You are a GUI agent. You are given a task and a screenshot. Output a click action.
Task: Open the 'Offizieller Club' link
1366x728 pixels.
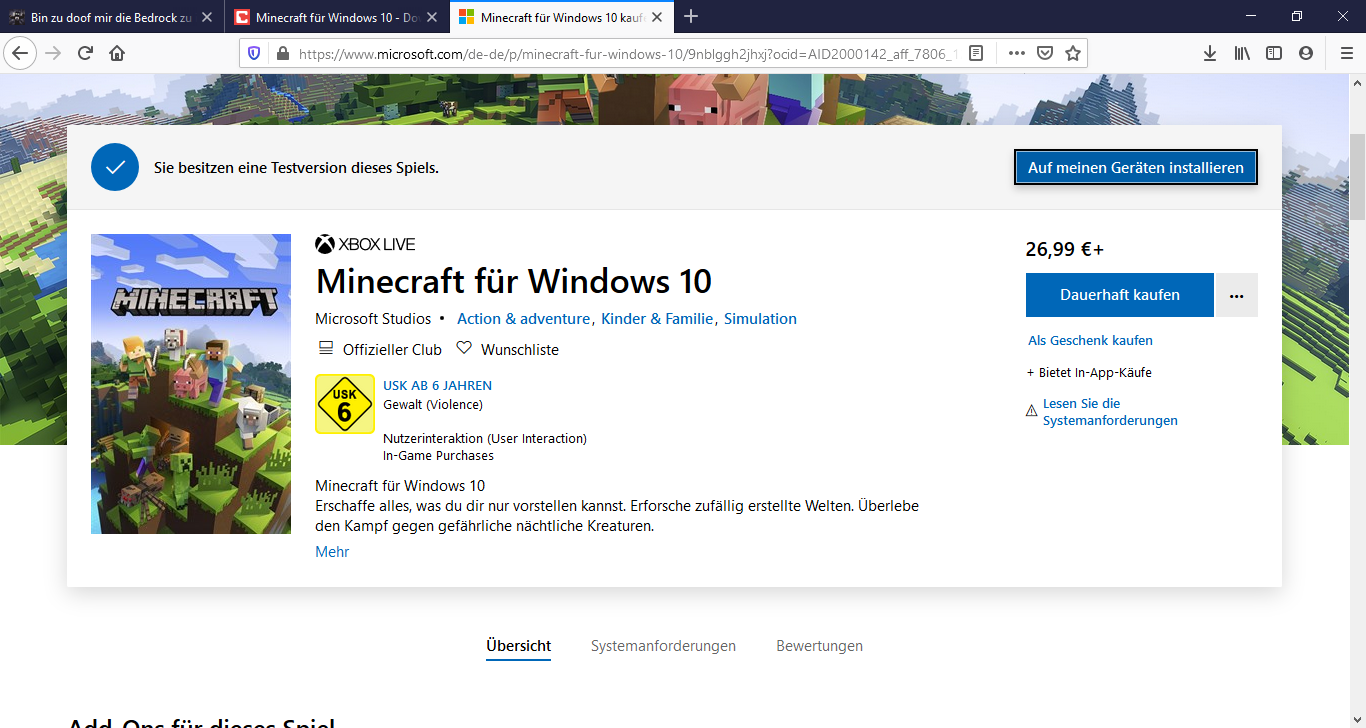(x=380, y=350)
